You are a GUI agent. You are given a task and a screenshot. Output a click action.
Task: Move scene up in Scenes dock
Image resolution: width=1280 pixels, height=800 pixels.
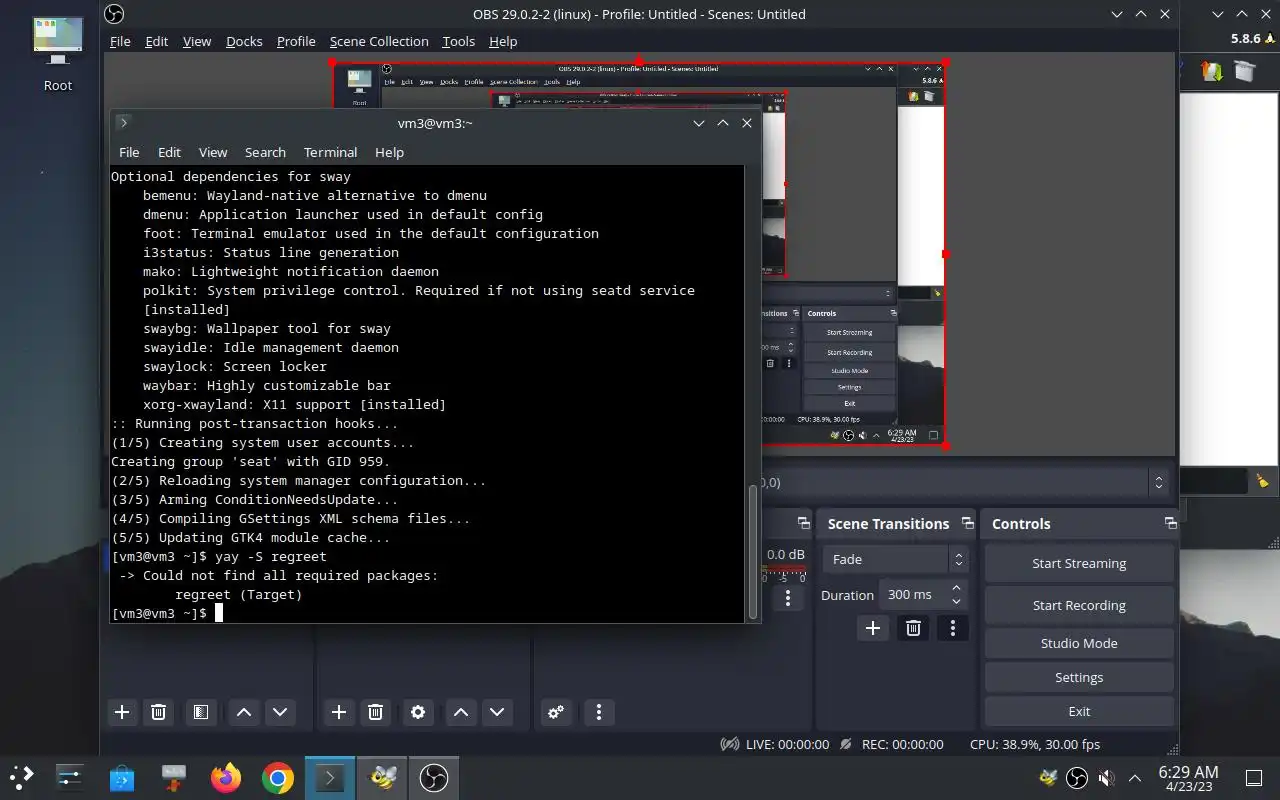click(243, 712)
